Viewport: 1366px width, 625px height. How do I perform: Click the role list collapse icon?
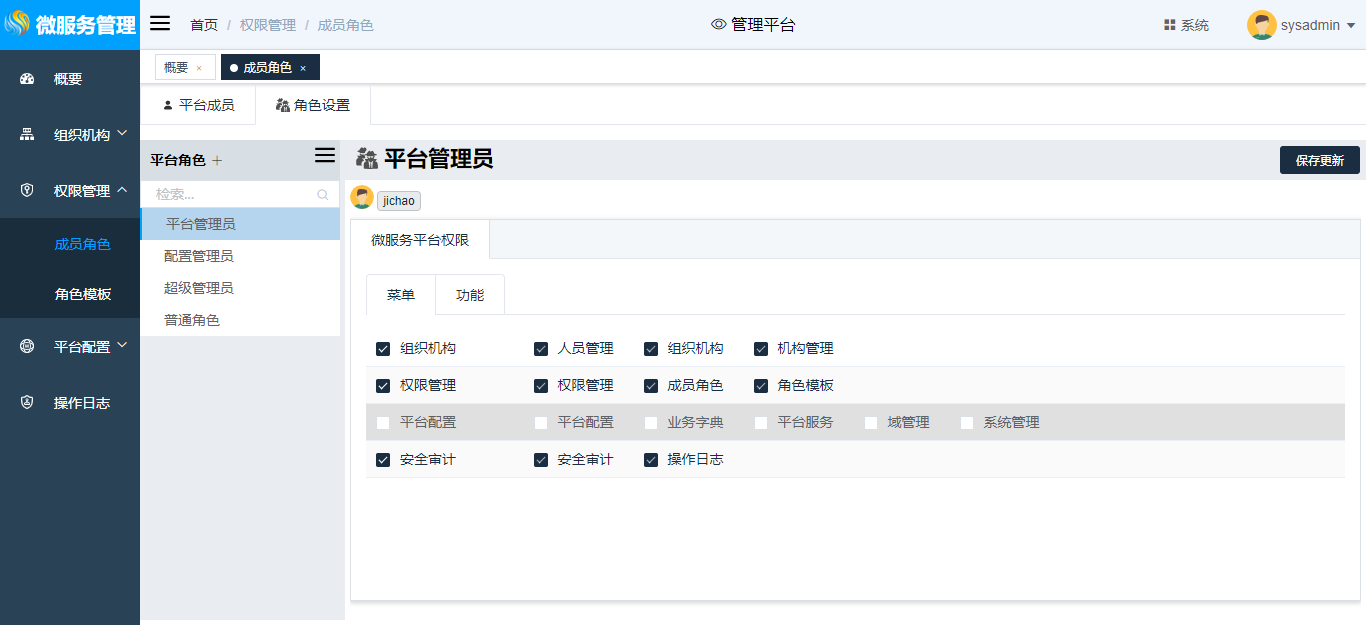coord(324,155)
